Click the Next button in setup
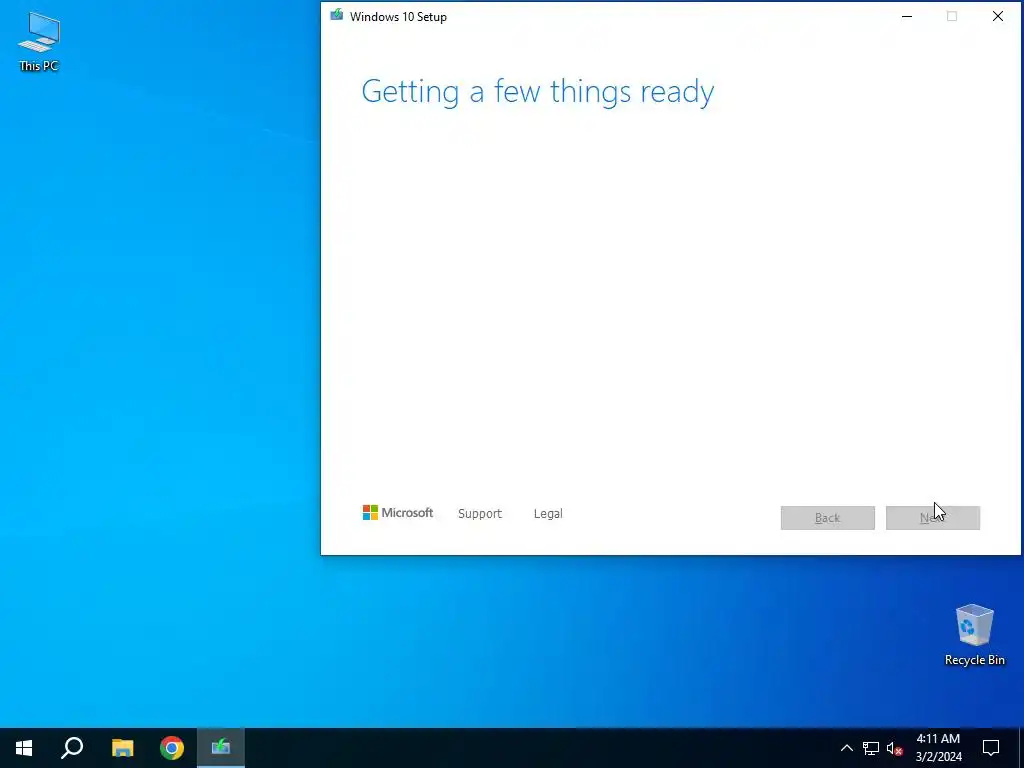The width and height of the screenshot is (1024, 768). (x=933, y=518)
